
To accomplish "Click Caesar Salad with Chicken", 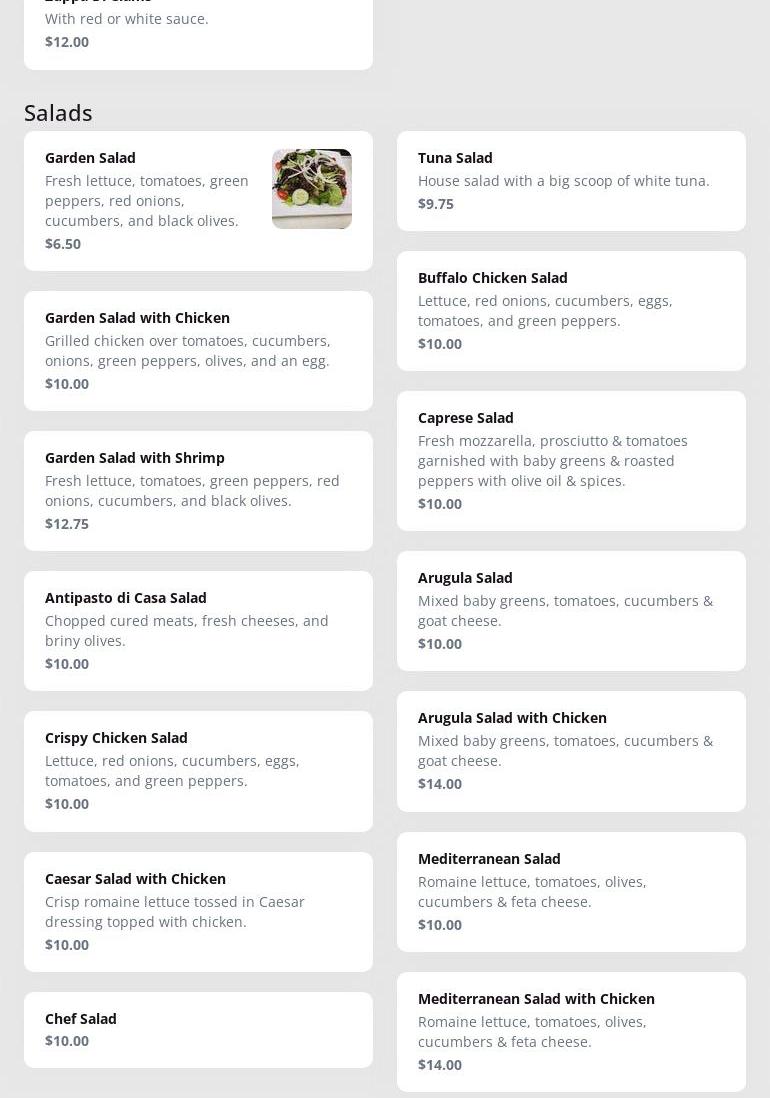I will tap(198, 912).
